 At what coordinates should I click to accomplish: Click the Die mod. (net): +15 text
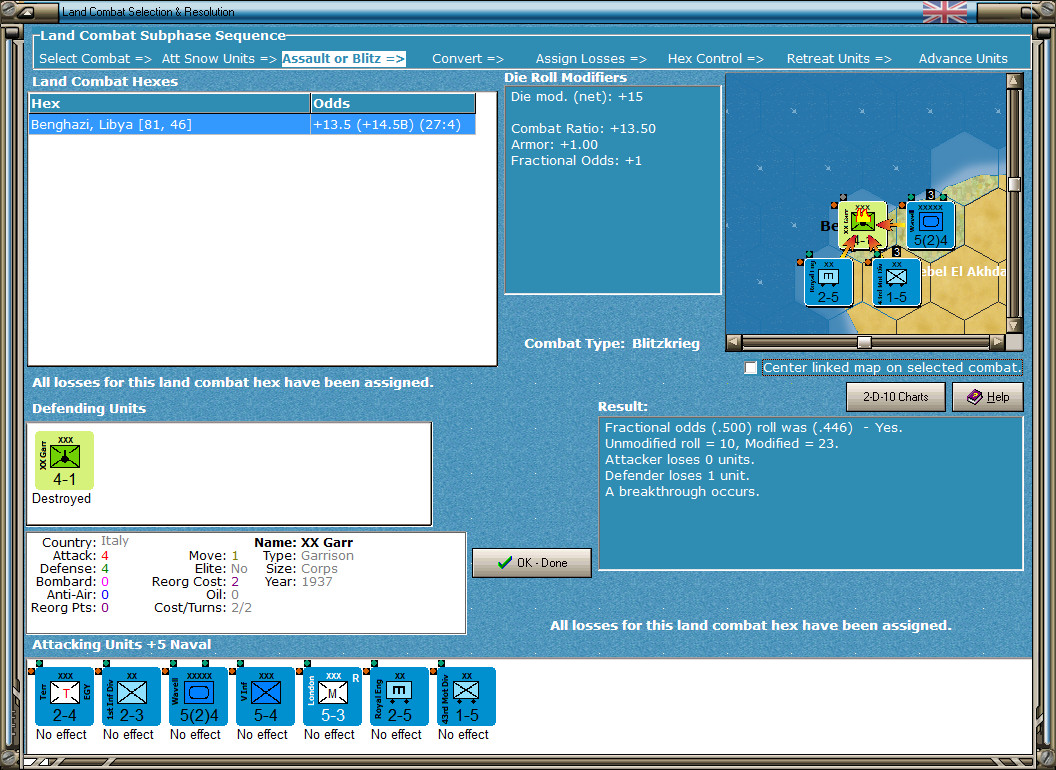tap(576, 96)
